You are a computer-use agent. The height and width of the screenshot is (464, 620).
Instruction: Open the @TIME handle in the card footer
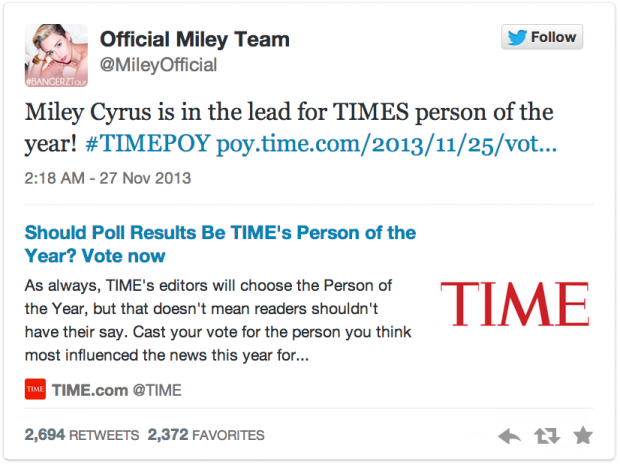pos(157,390)
